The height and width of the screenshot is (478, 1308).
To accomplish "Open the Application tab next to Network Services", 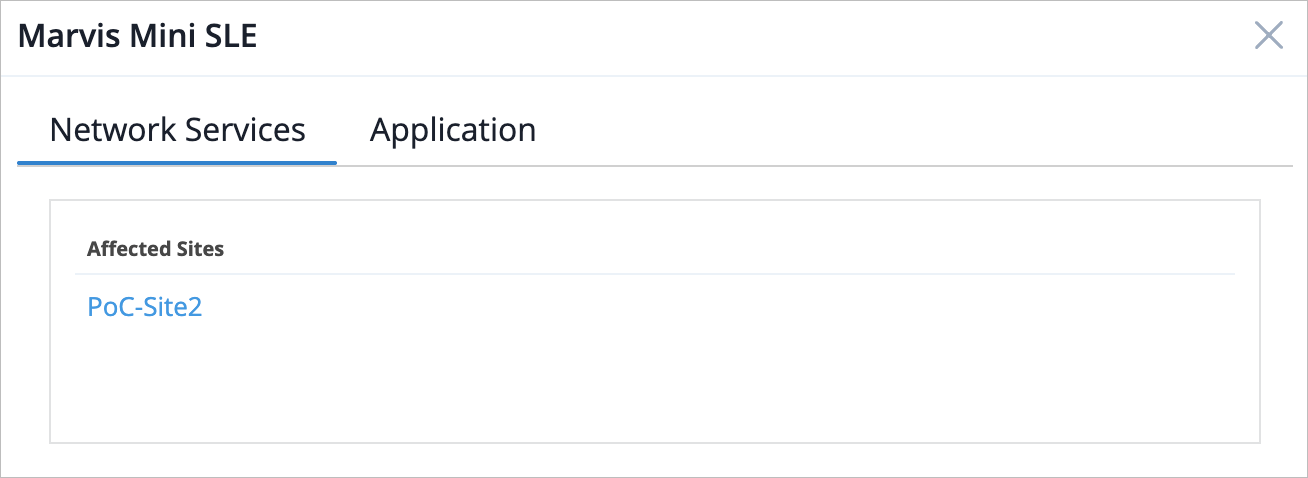I will pyautogui.click(x=452, y=130).
